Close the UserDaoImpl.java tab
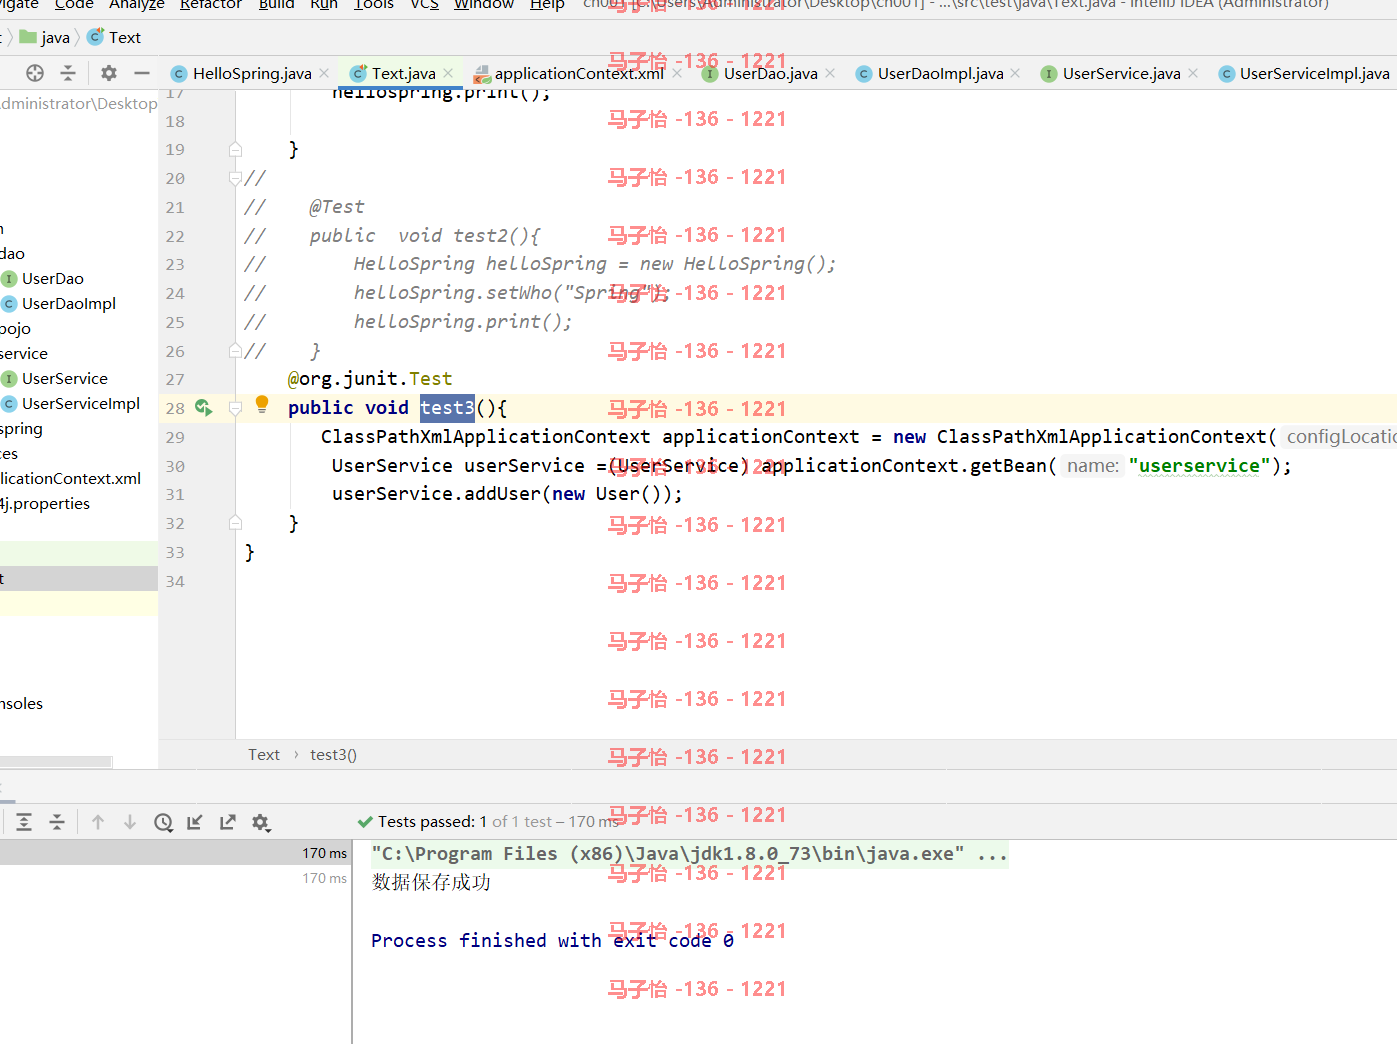The width and height of the screenshot is (1397, 1044). (x=1016, y=73)
